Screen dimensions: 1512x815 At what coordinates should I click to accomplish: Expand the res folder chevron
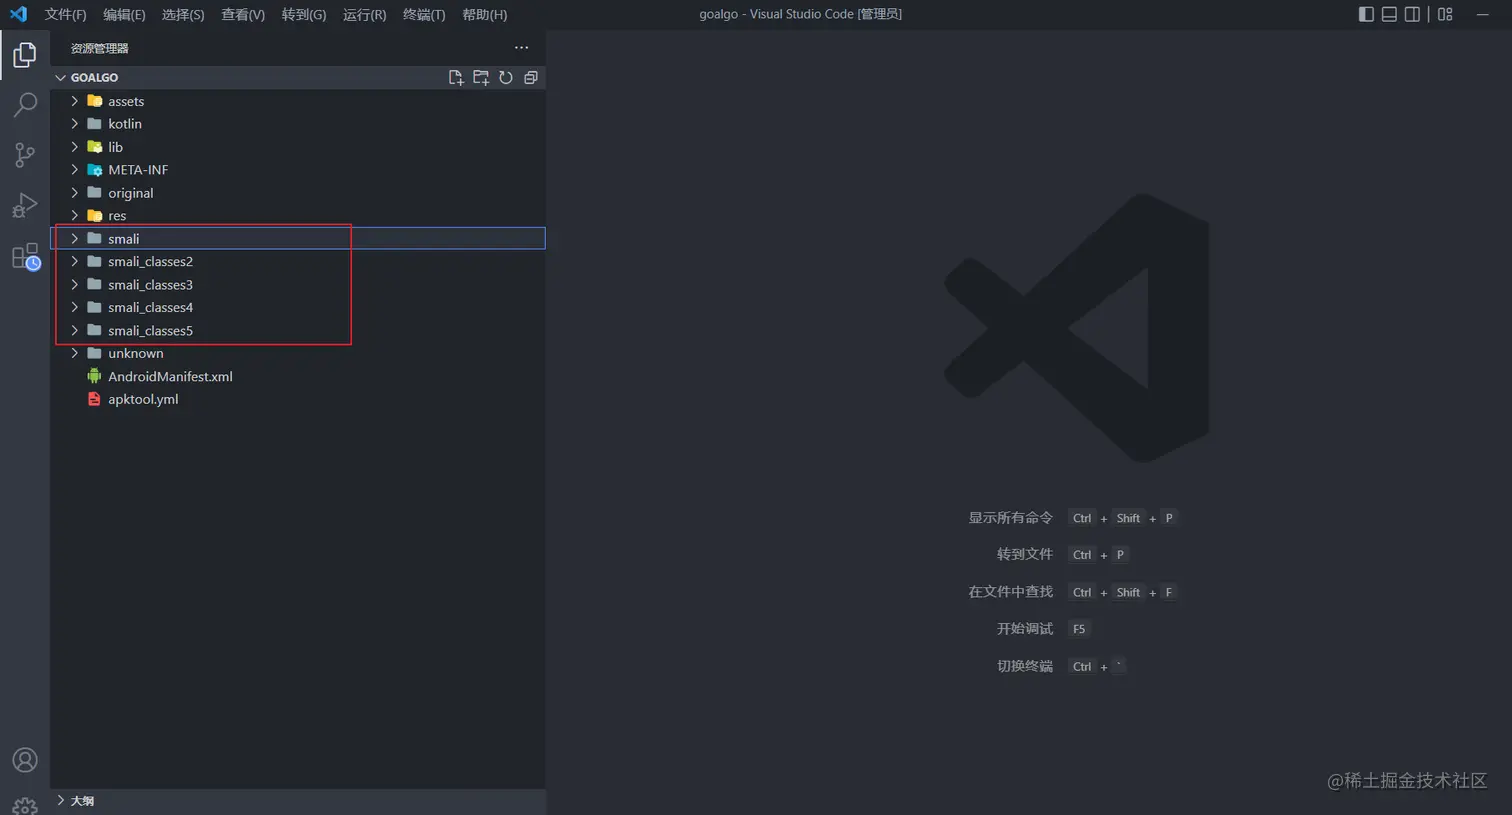coord(74,216)
